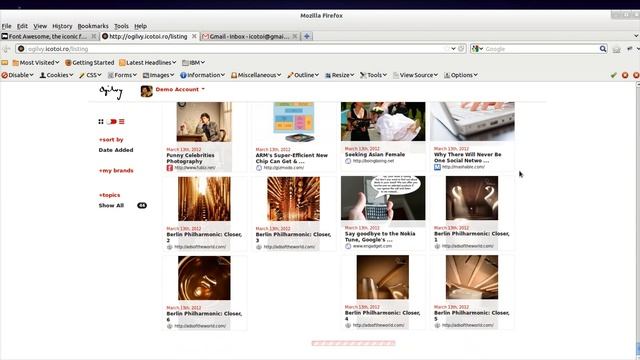The width and height of the screenshot is (640, 360).
Task: Open the Resize developer menu
Action: pos(340,75)
